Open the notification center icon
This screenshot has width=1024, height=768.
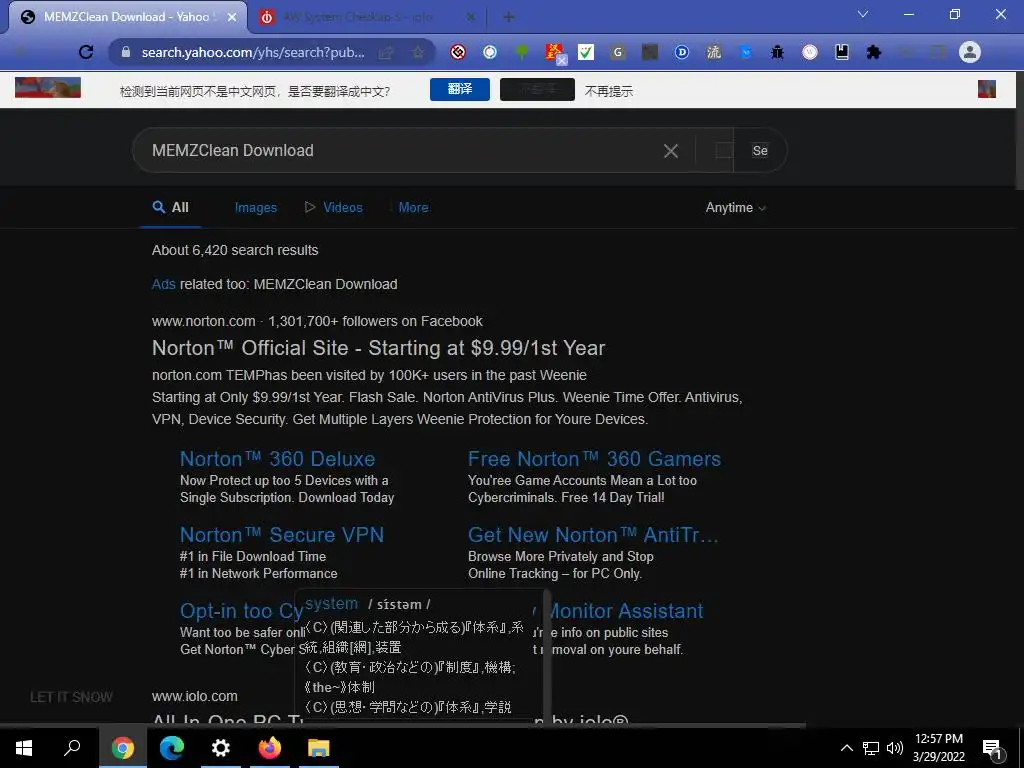pos(993,749)
